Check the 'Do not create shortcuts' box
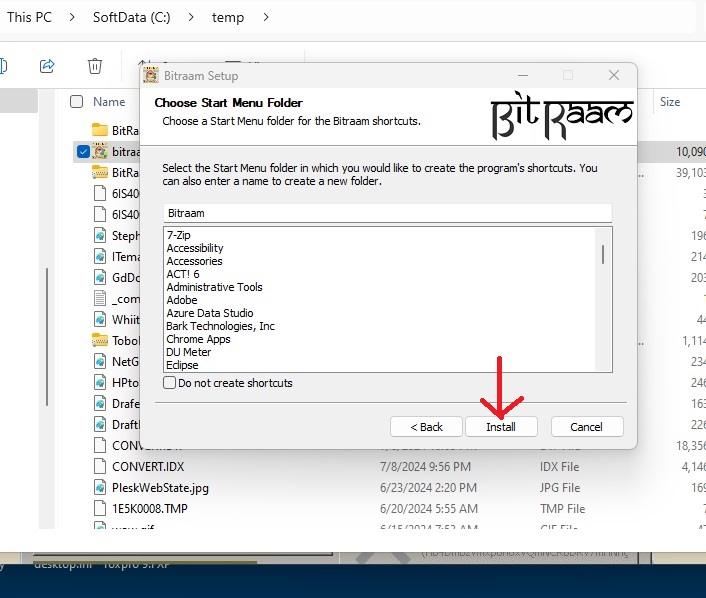 (169, 383)
